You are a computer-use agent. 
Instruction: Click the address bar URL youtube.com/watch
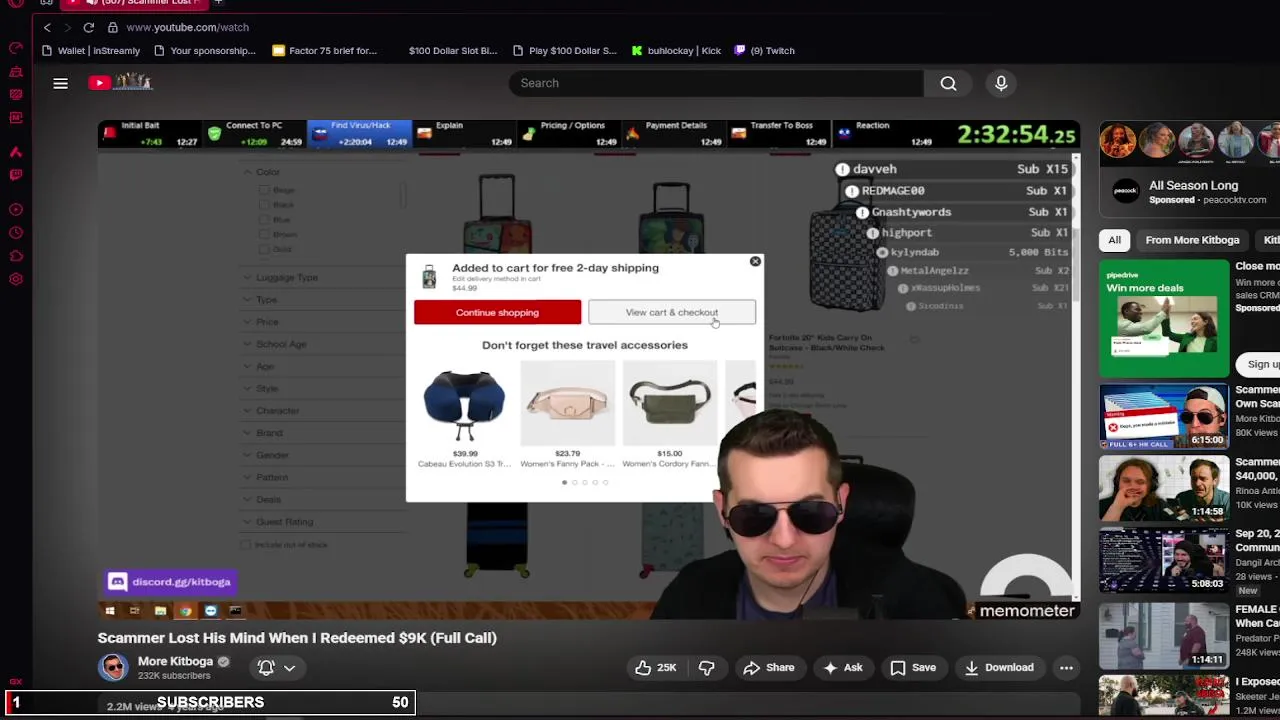click(187, 27)
